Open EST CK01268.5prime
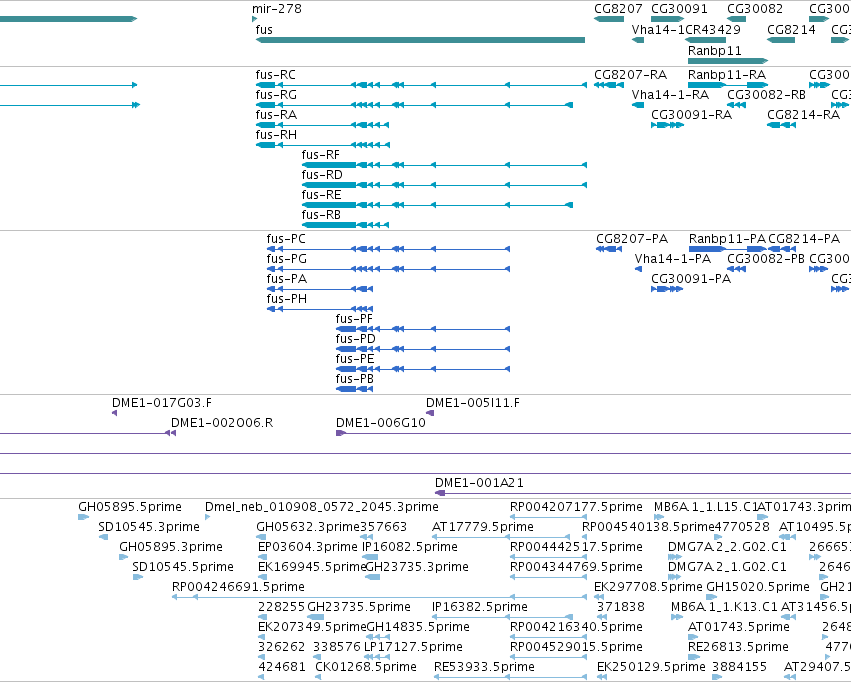The width and height of the screenshot is (851, 682). [x=320, y=678]
